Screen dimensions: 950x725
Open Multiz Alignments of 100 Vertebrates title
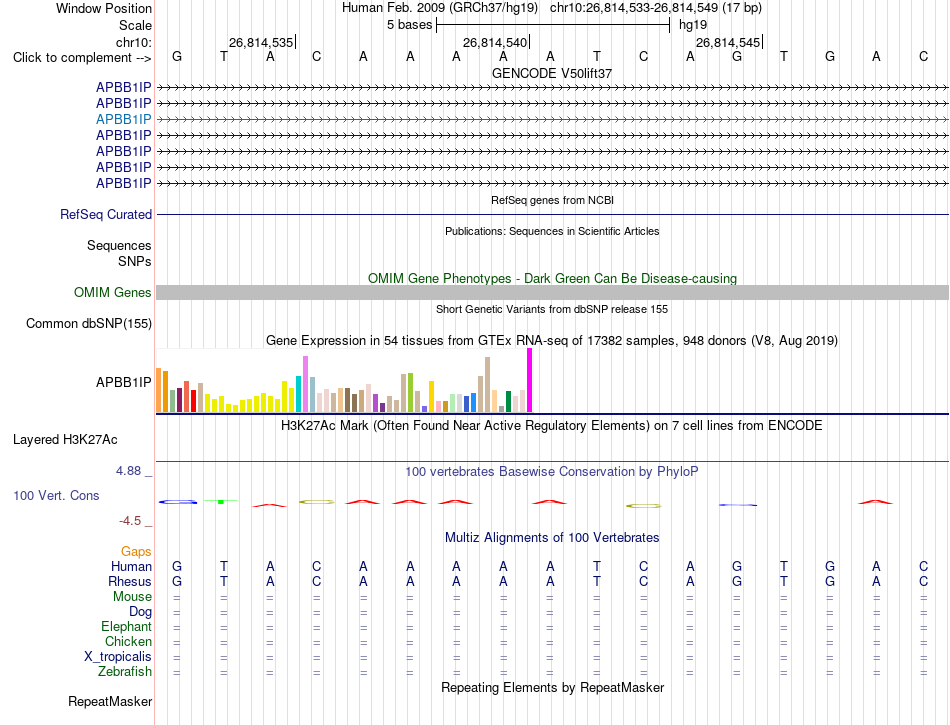pos(552,537)
